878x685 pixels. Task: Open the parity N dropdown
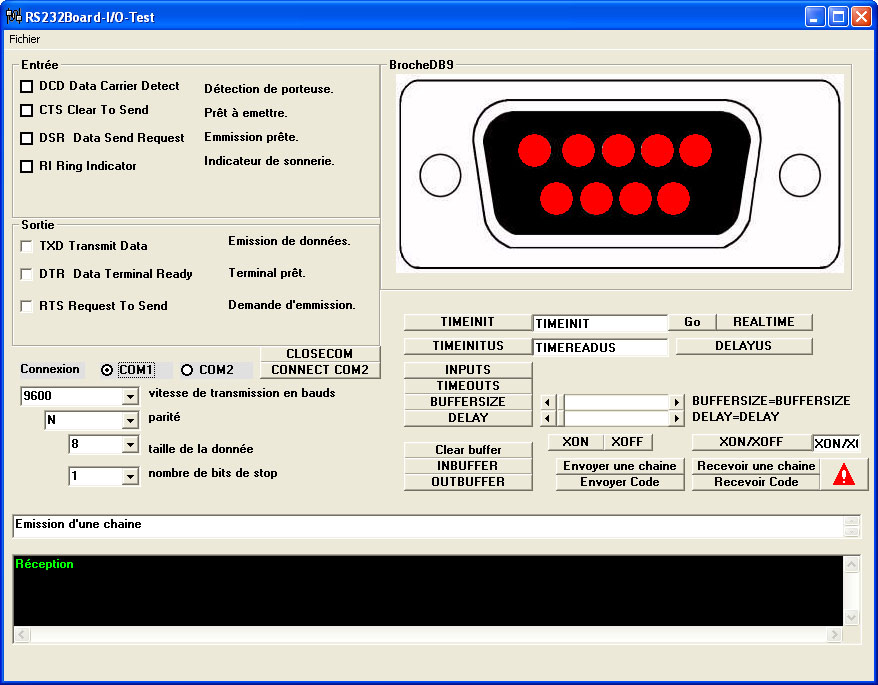click(x=130, y=420)
